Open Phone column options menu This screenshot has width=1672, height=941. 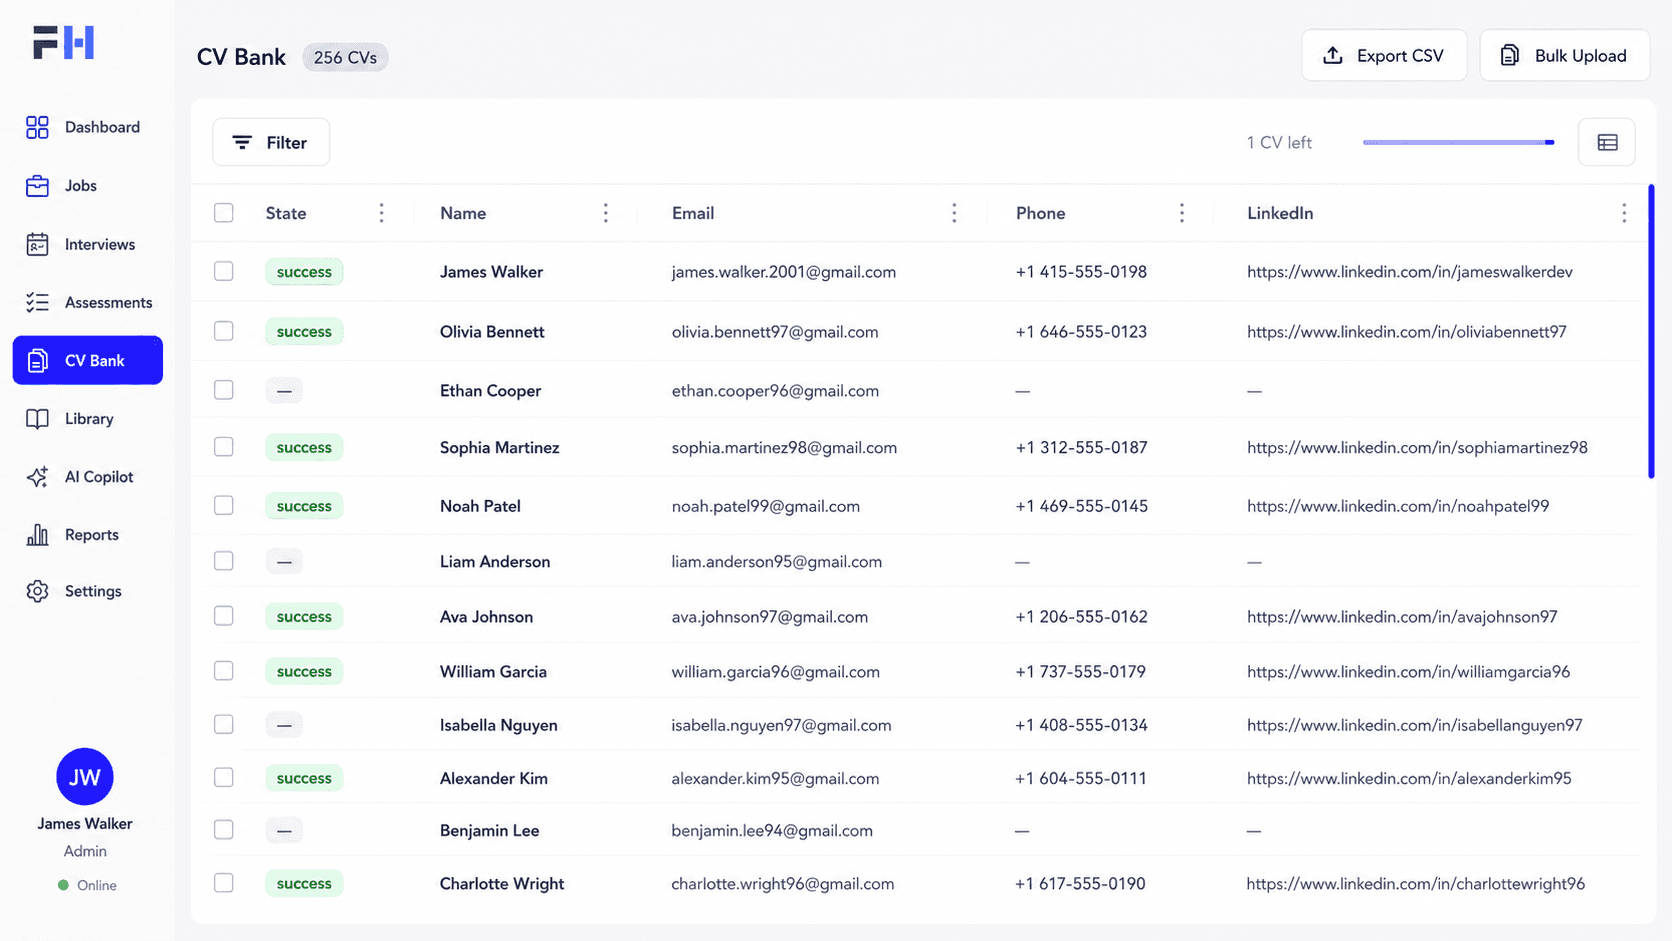tap(1182, 213)
